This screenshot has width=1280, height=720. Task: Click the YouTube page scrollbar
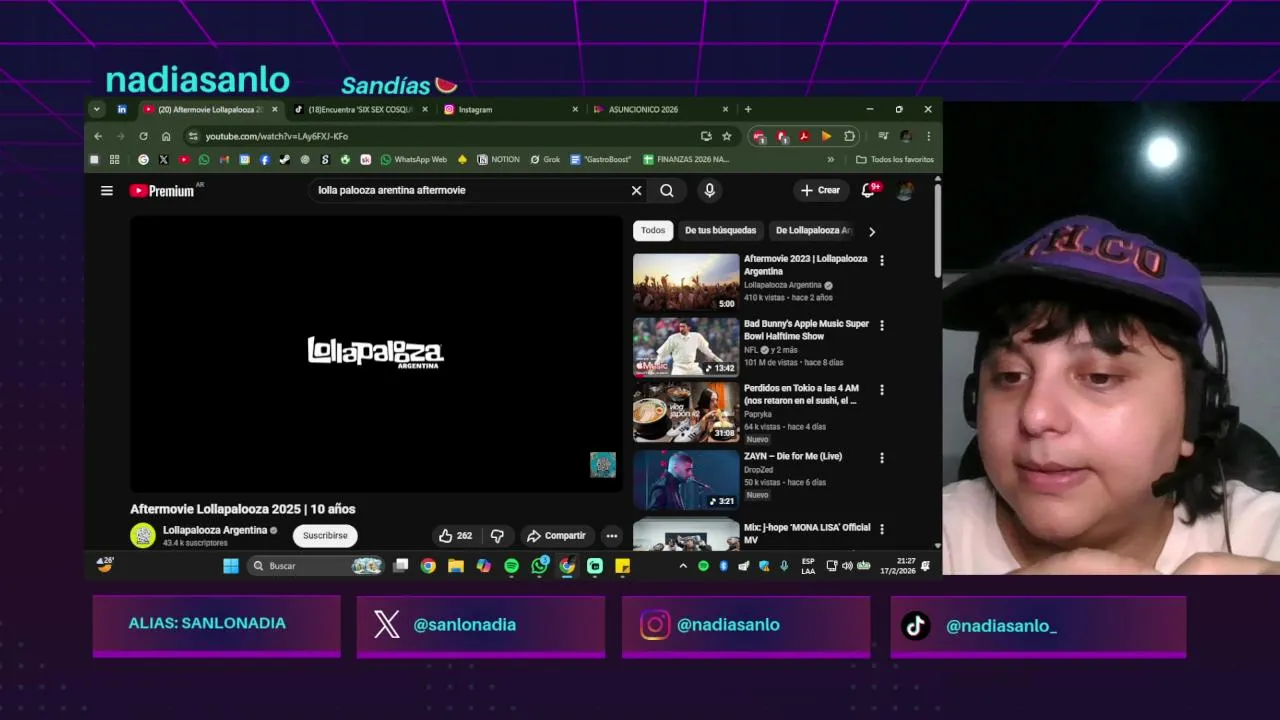click(937, 230)
